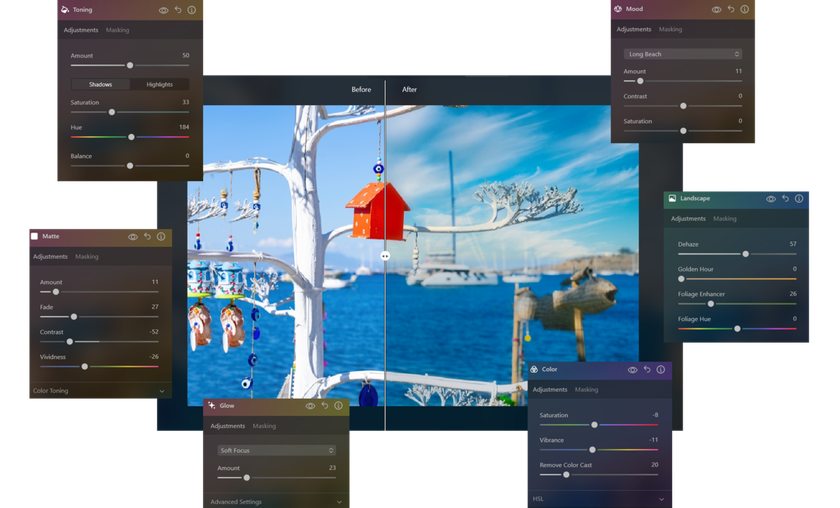Screen dimensions: 840x508
Task: Toggle visibility eye in Toning panel
Action: [x=163, y=10]
